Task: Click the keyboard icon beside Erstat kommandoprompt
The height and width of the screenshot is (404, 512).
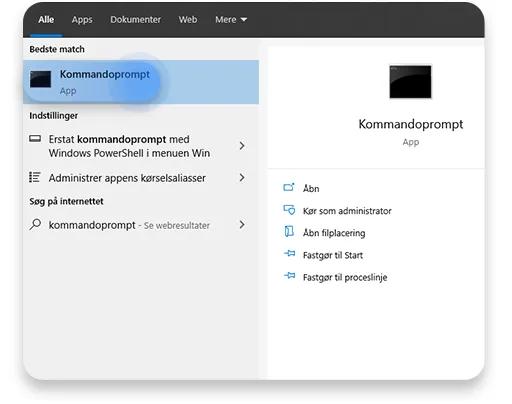Action: 35,139
